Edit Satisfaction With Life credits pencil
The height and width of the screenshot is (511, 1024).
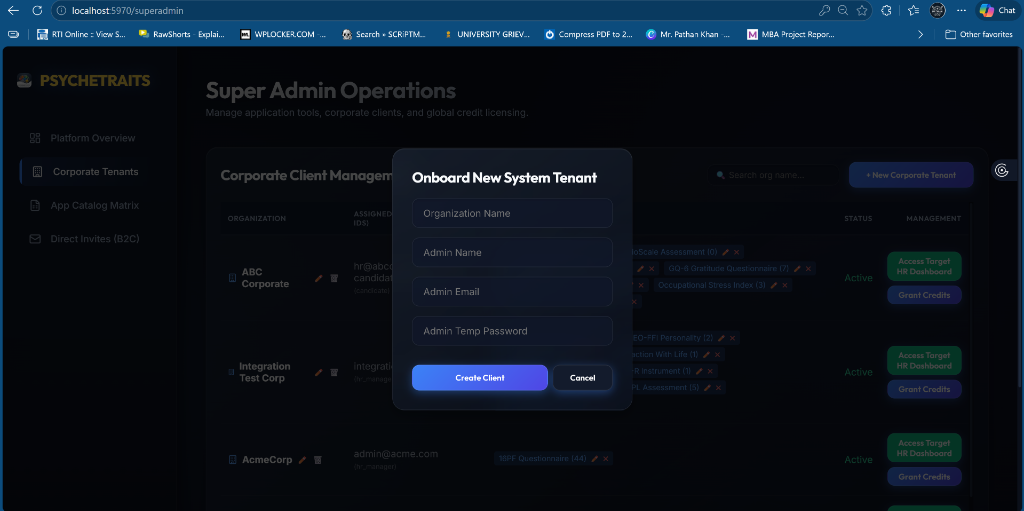[706, 355]
